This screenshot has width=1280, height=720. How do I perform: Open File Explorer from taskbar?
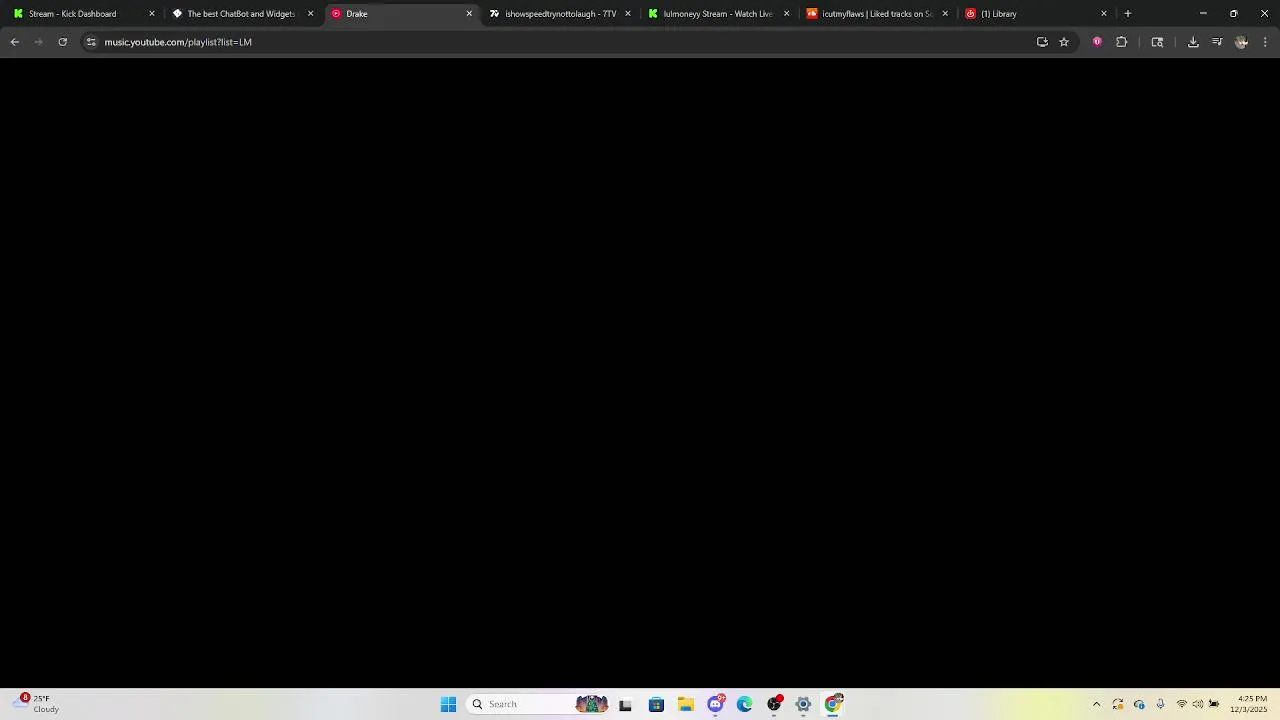tap(686, 704)
